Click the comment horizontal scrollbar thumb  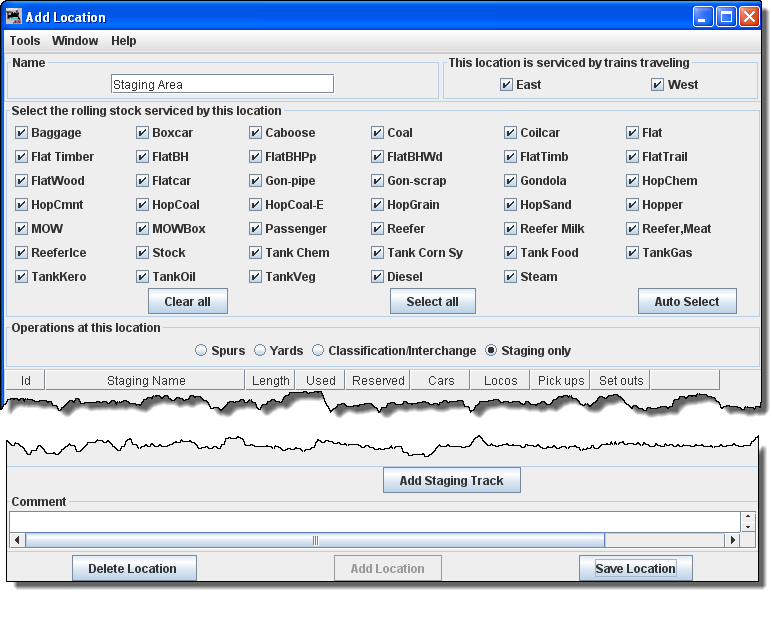[315, 540]
